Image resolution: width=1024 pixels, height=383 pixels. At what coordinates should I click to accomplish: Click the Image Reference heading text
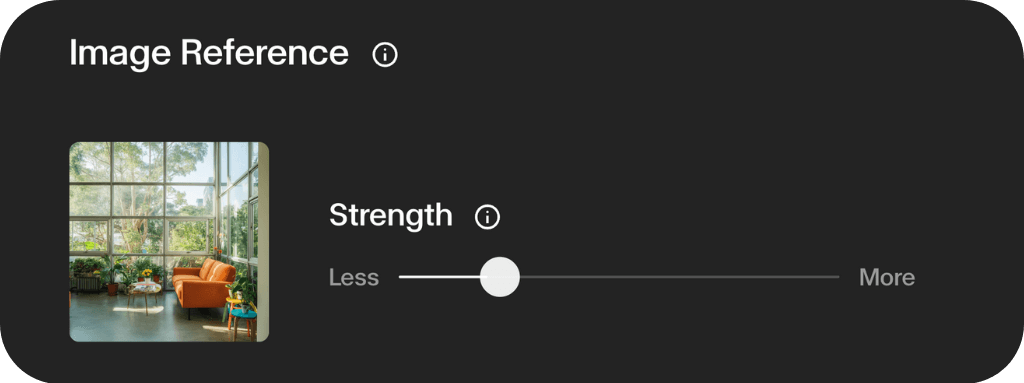pos(209,52)
